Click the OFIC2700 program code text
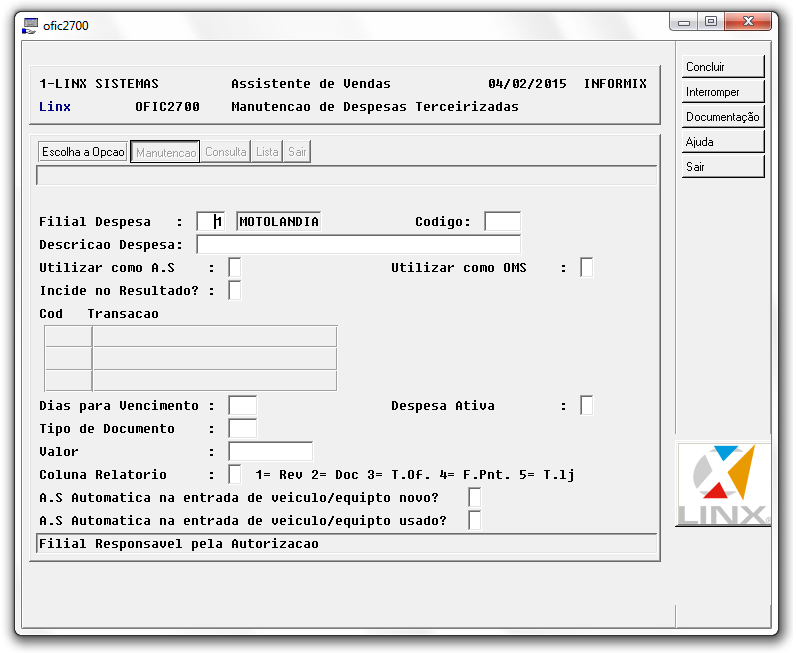The image size is (796, 653). [167, 107]
